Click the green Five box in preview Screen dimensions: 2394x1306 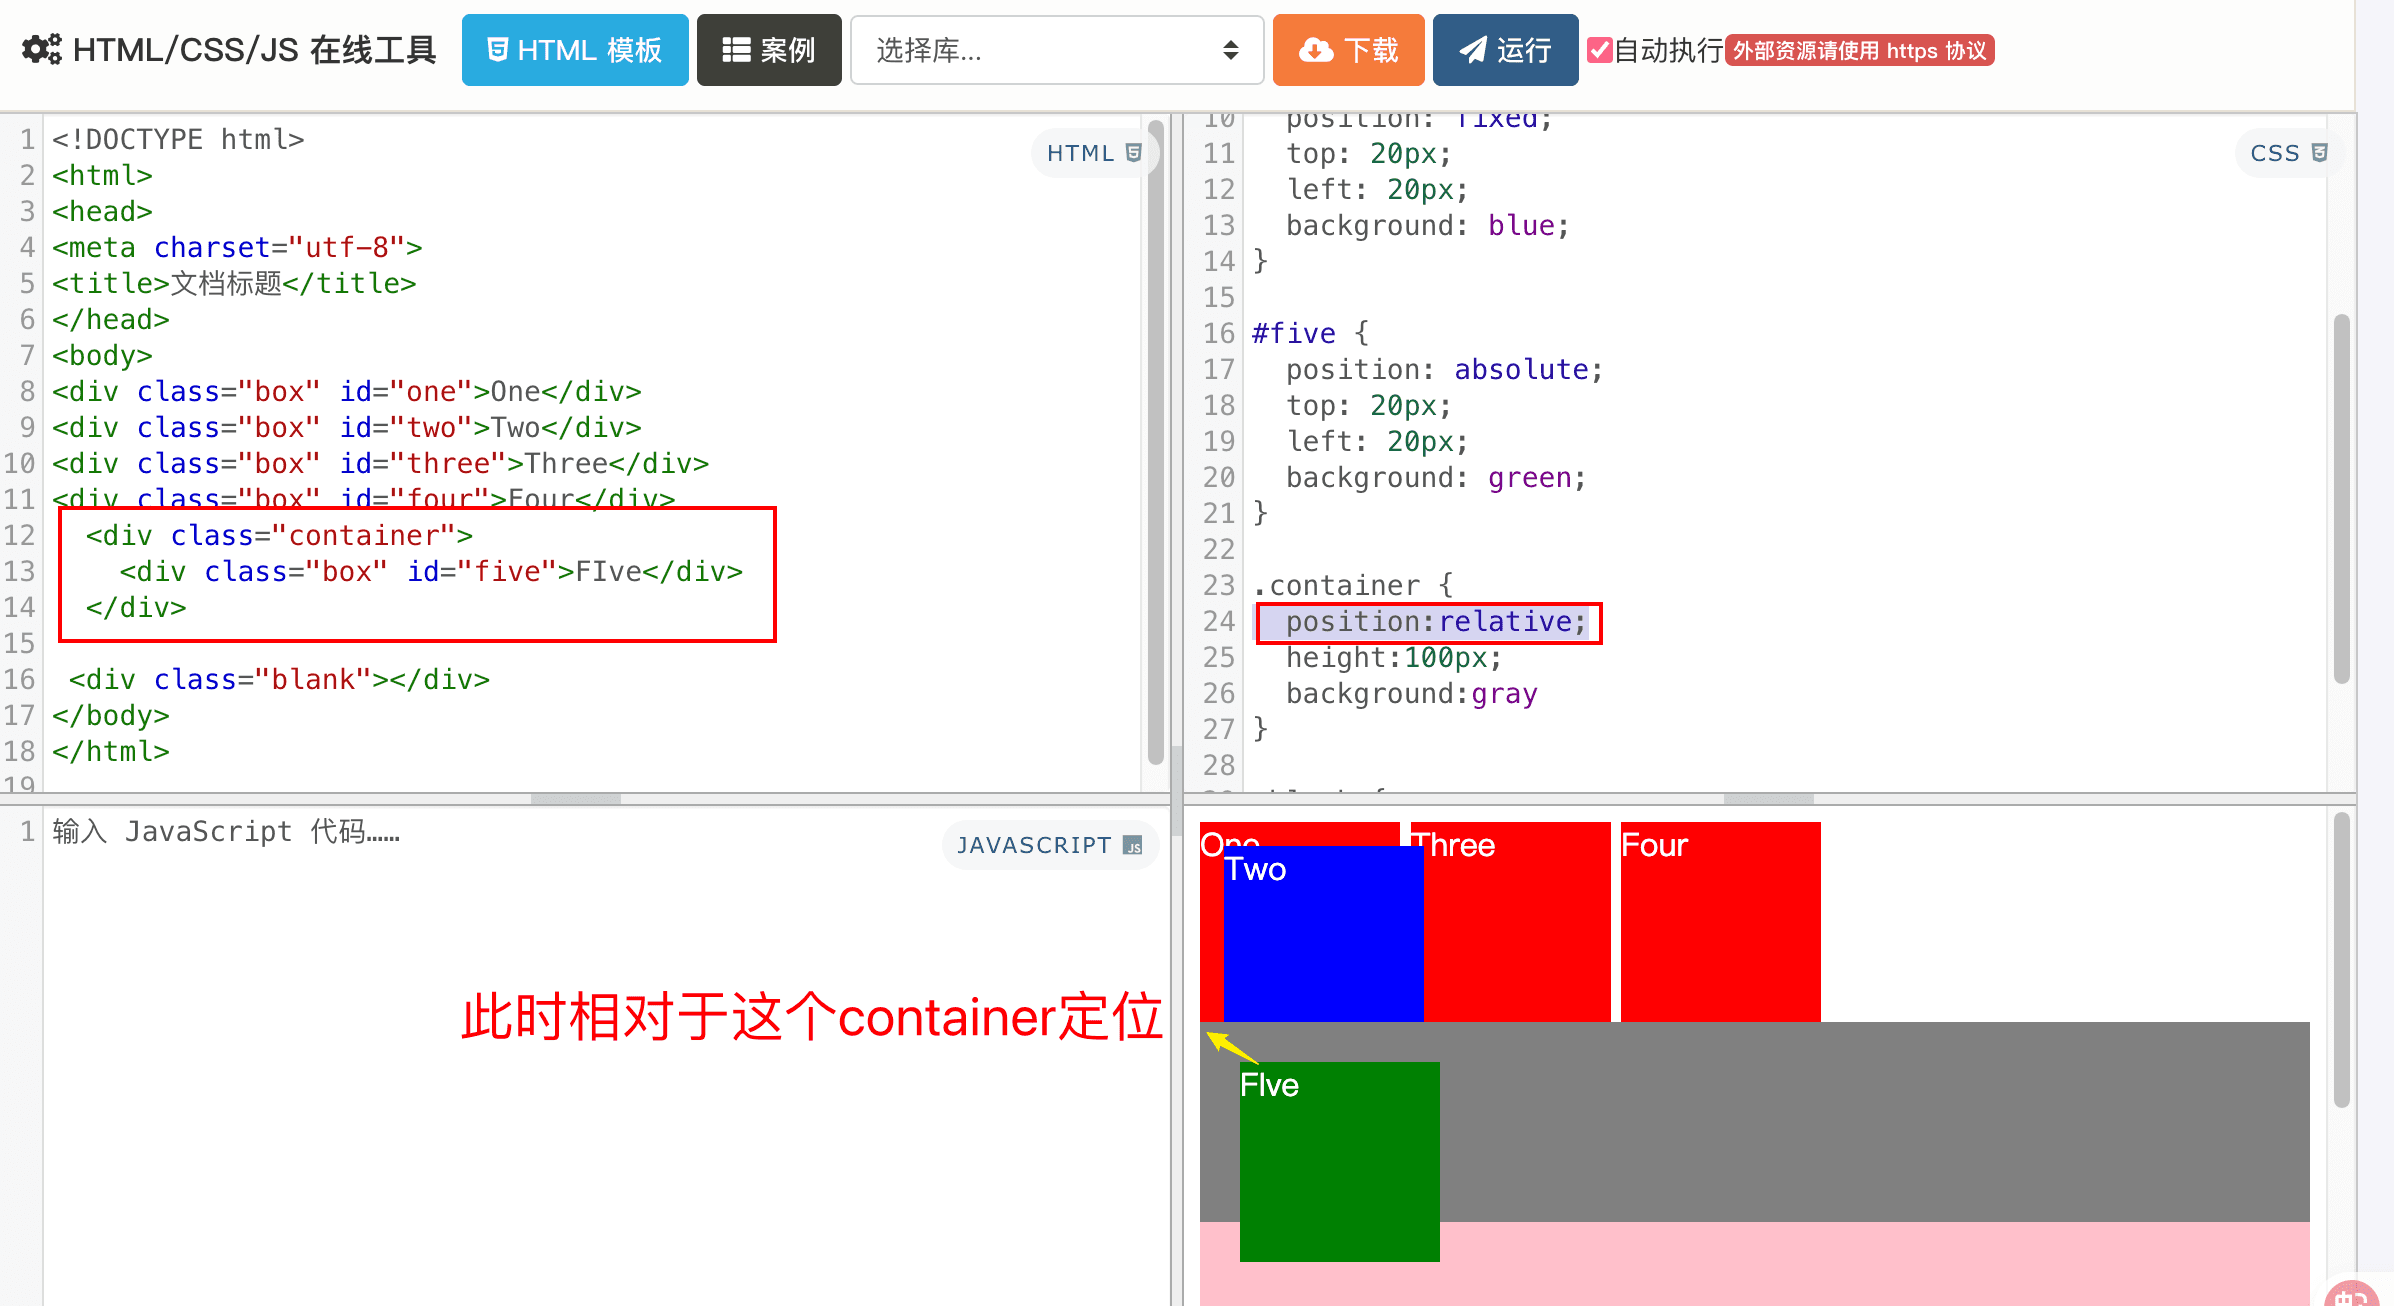click(1339, 1161)
